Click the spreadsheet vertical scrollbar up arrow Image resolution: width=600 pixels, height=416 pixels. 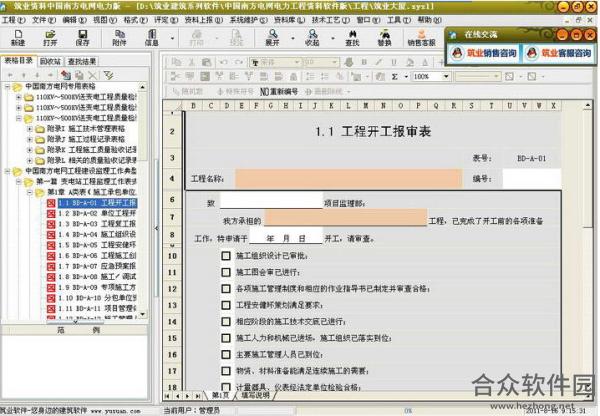click(588, 105)
